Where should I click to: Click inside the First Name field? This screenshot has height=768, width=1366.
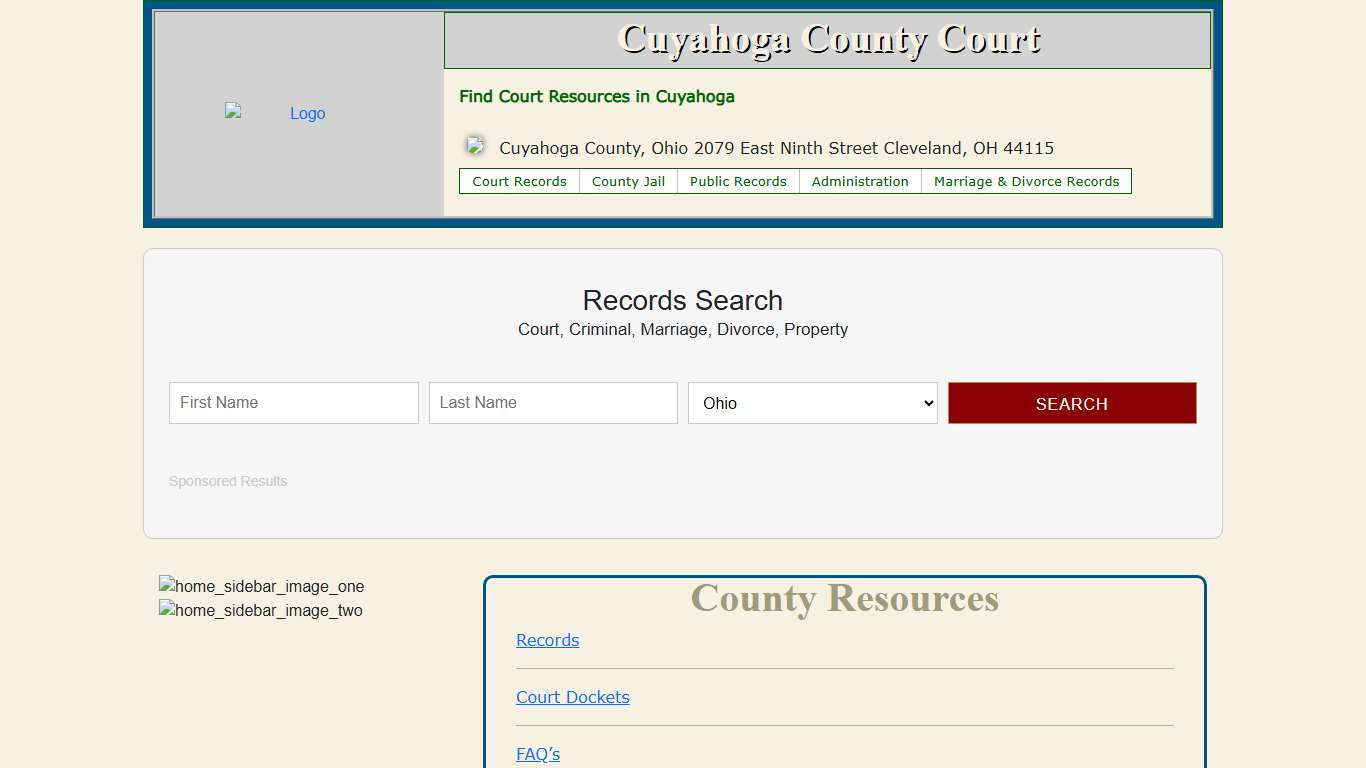click(x=293, y=403)
